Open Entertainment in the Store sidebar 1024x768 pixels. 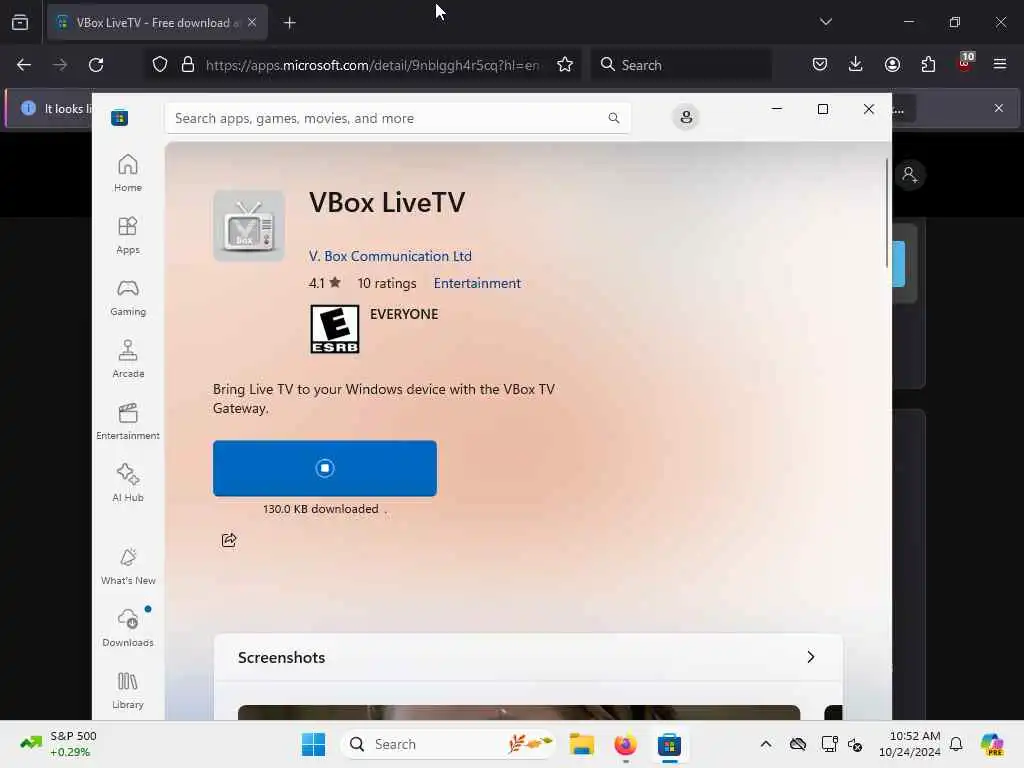click(127, 421)
